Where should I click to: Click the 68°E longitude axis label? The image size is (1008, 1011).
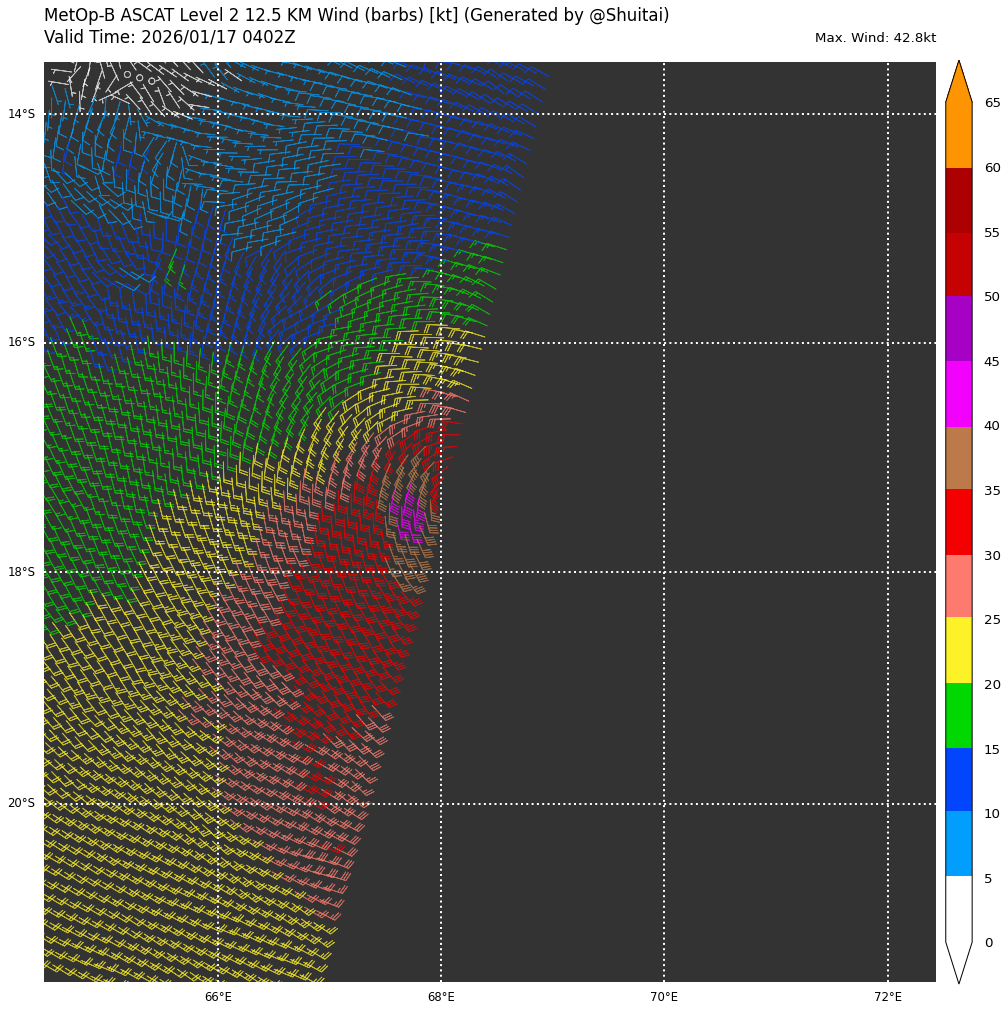[441, 997]
